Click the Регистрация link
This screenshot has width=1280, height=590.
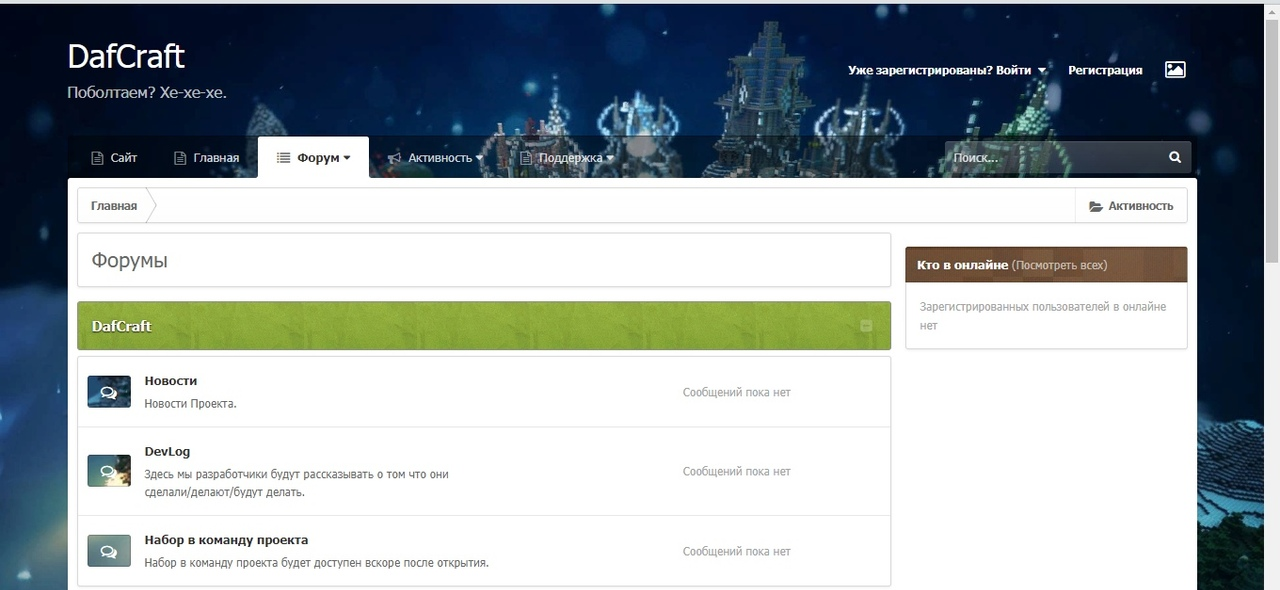pyautogui.click(x=1105, y=70)
